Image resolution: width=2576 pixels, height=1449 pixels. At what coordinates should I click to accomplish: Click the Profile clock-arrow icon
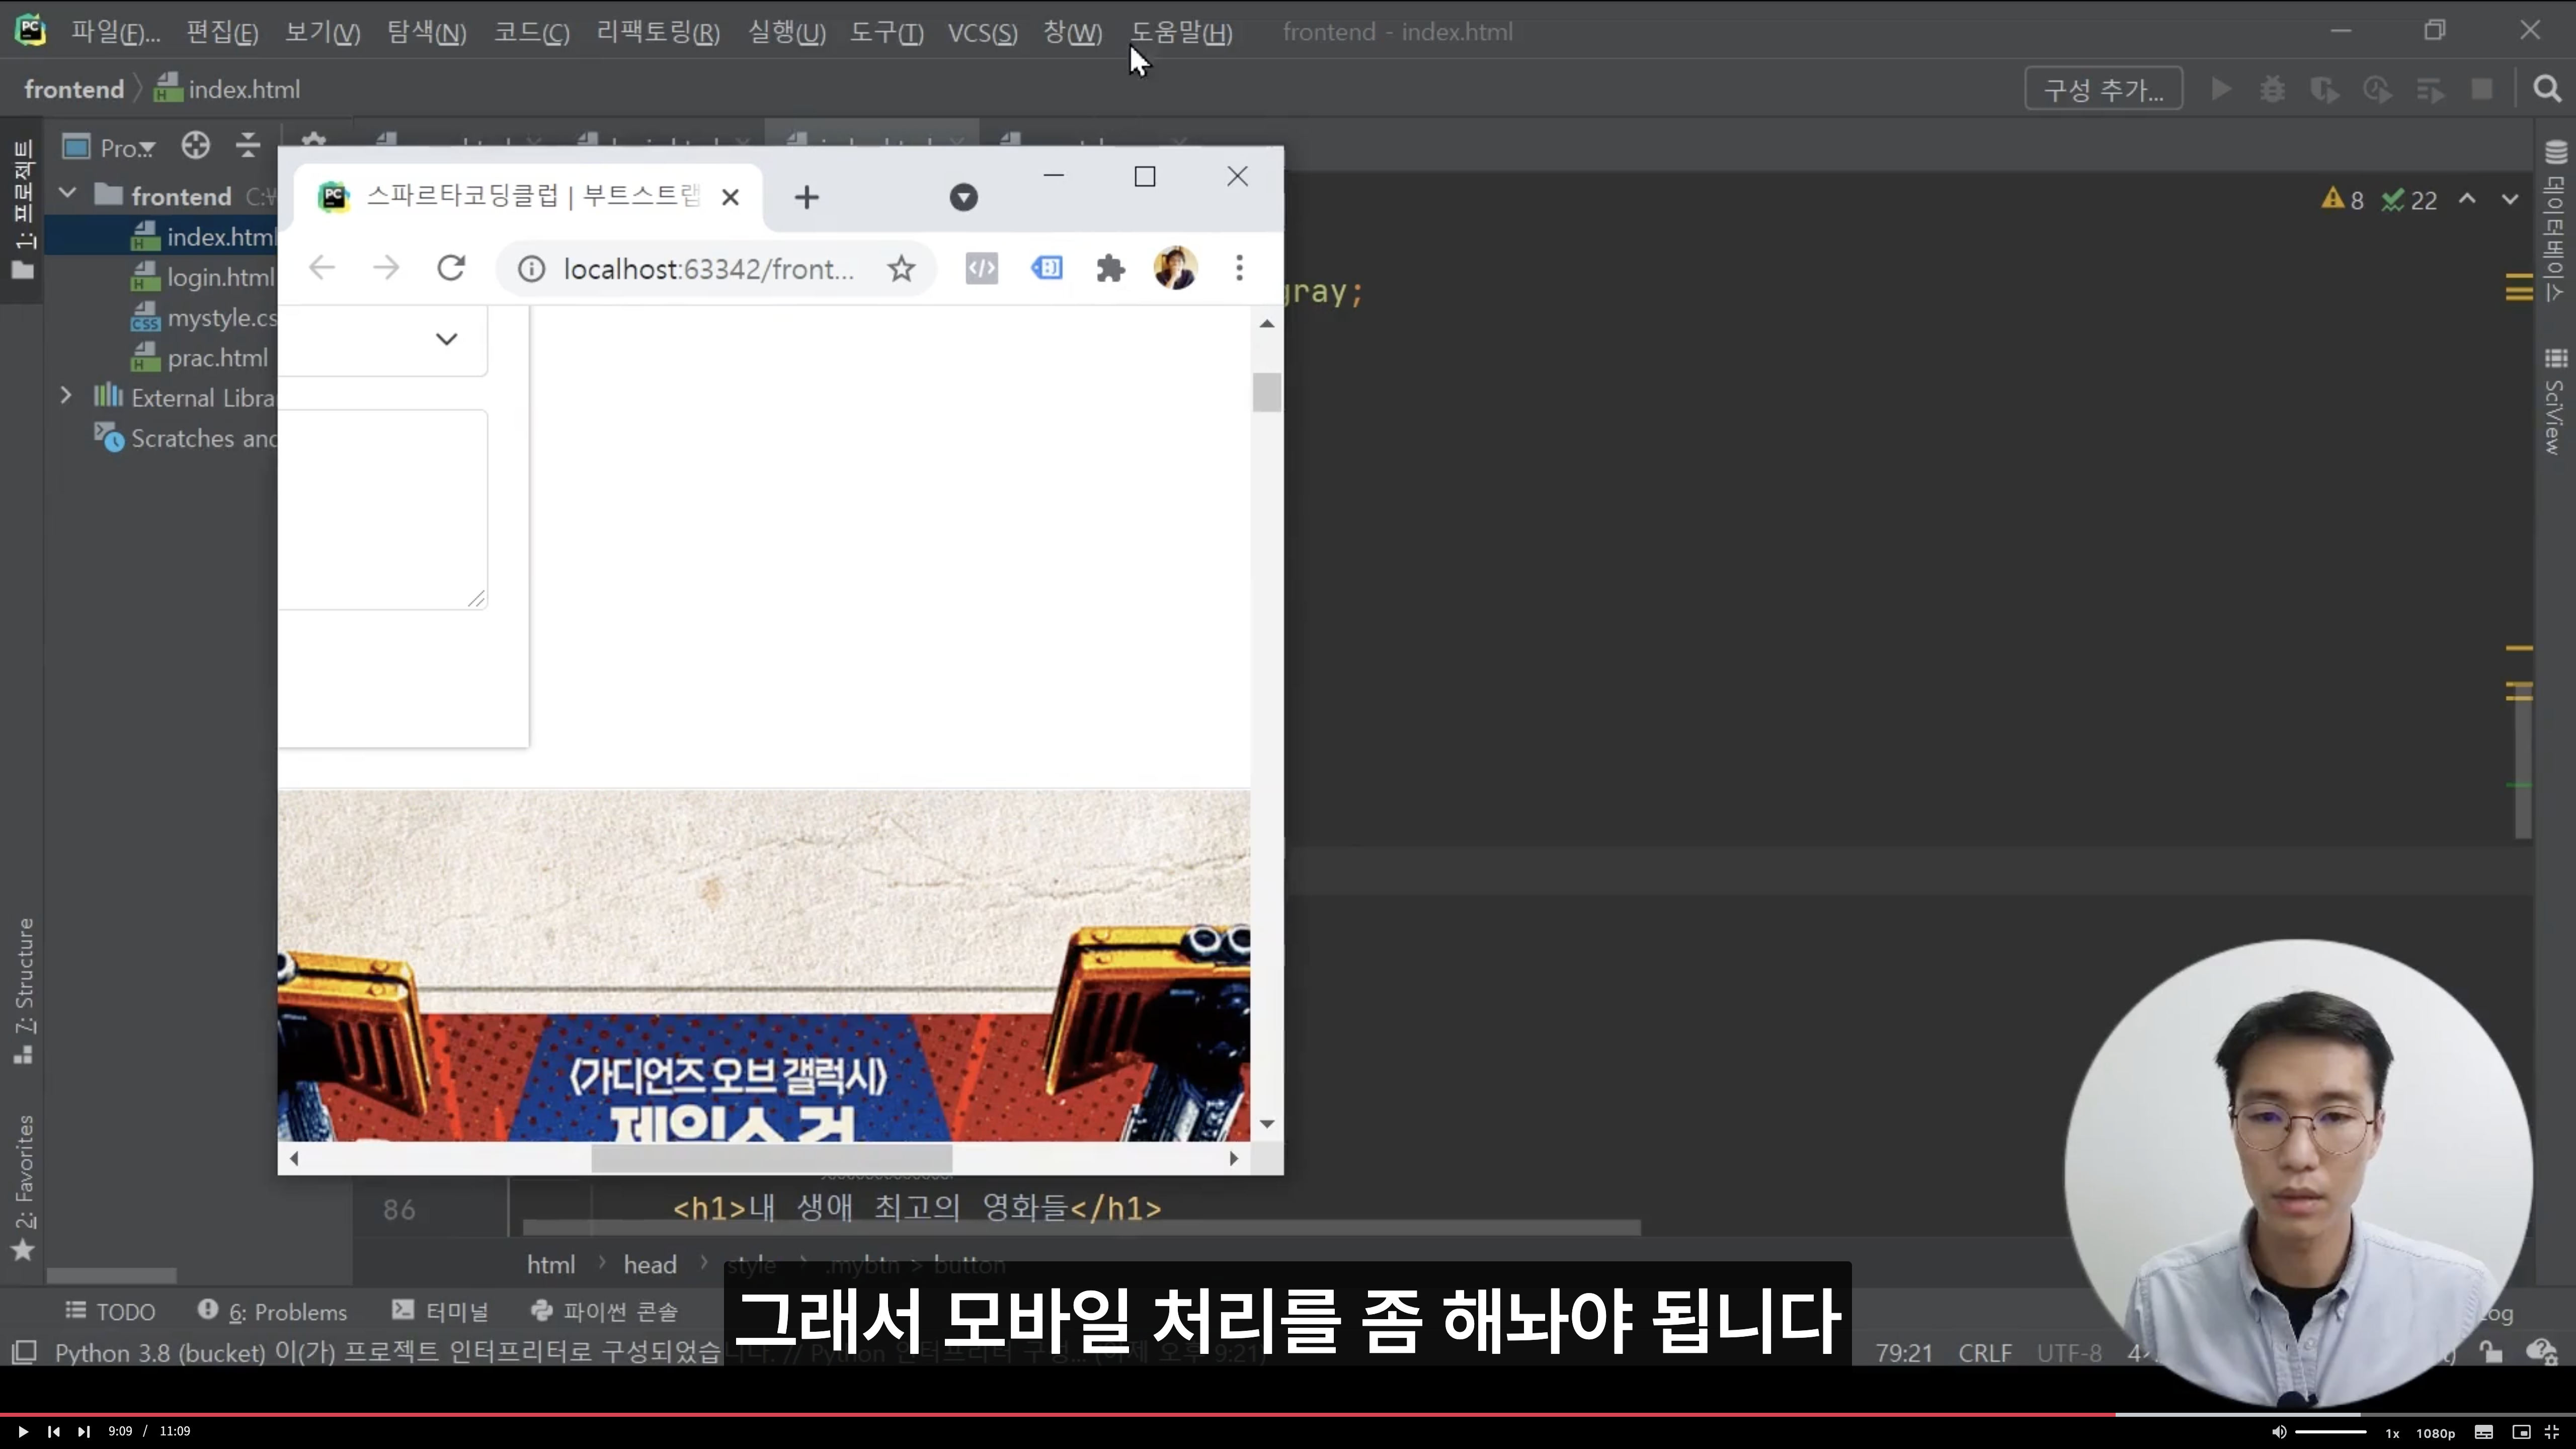2377,89
